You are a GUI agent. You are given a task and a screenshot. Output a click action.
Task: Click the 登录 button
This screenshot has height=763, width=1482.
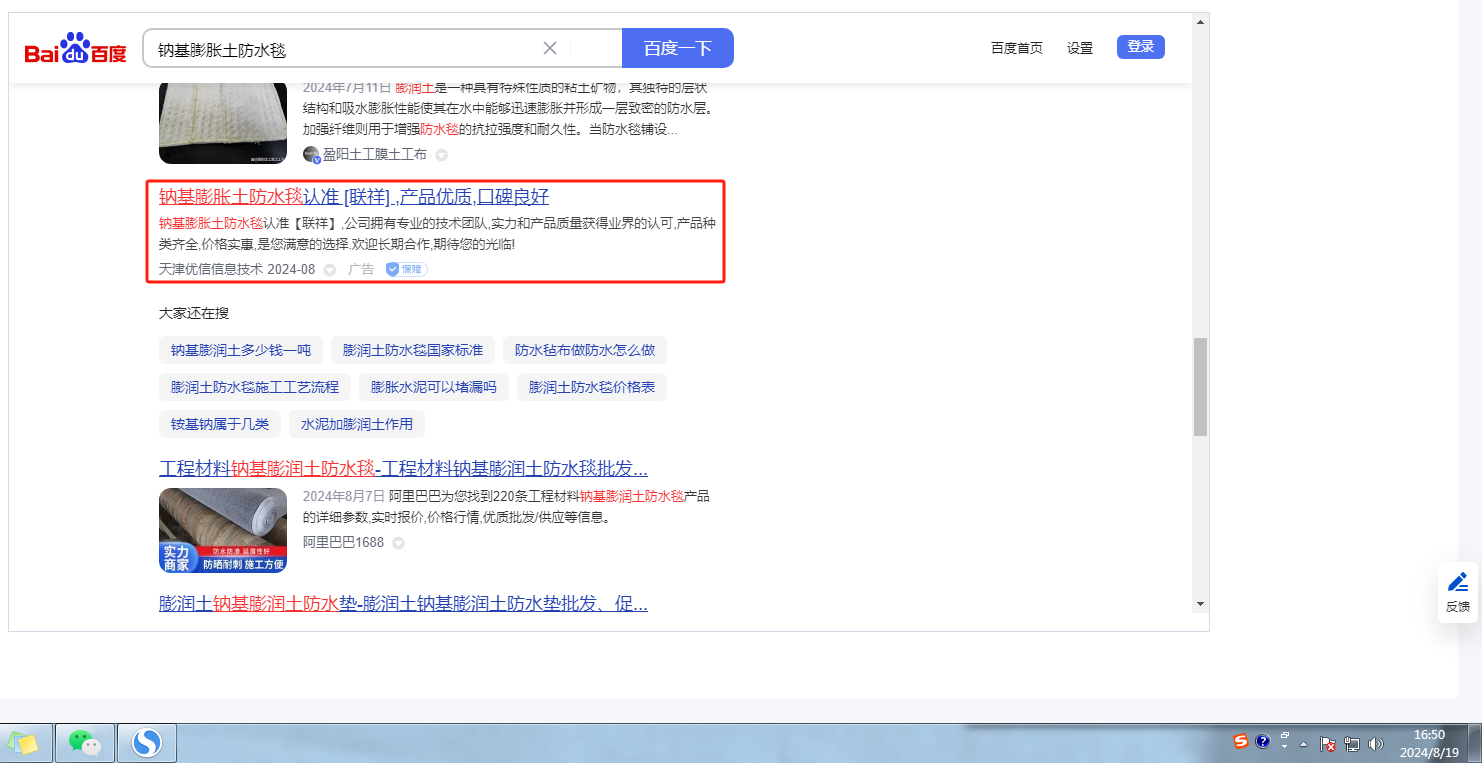click(1141, 47)
